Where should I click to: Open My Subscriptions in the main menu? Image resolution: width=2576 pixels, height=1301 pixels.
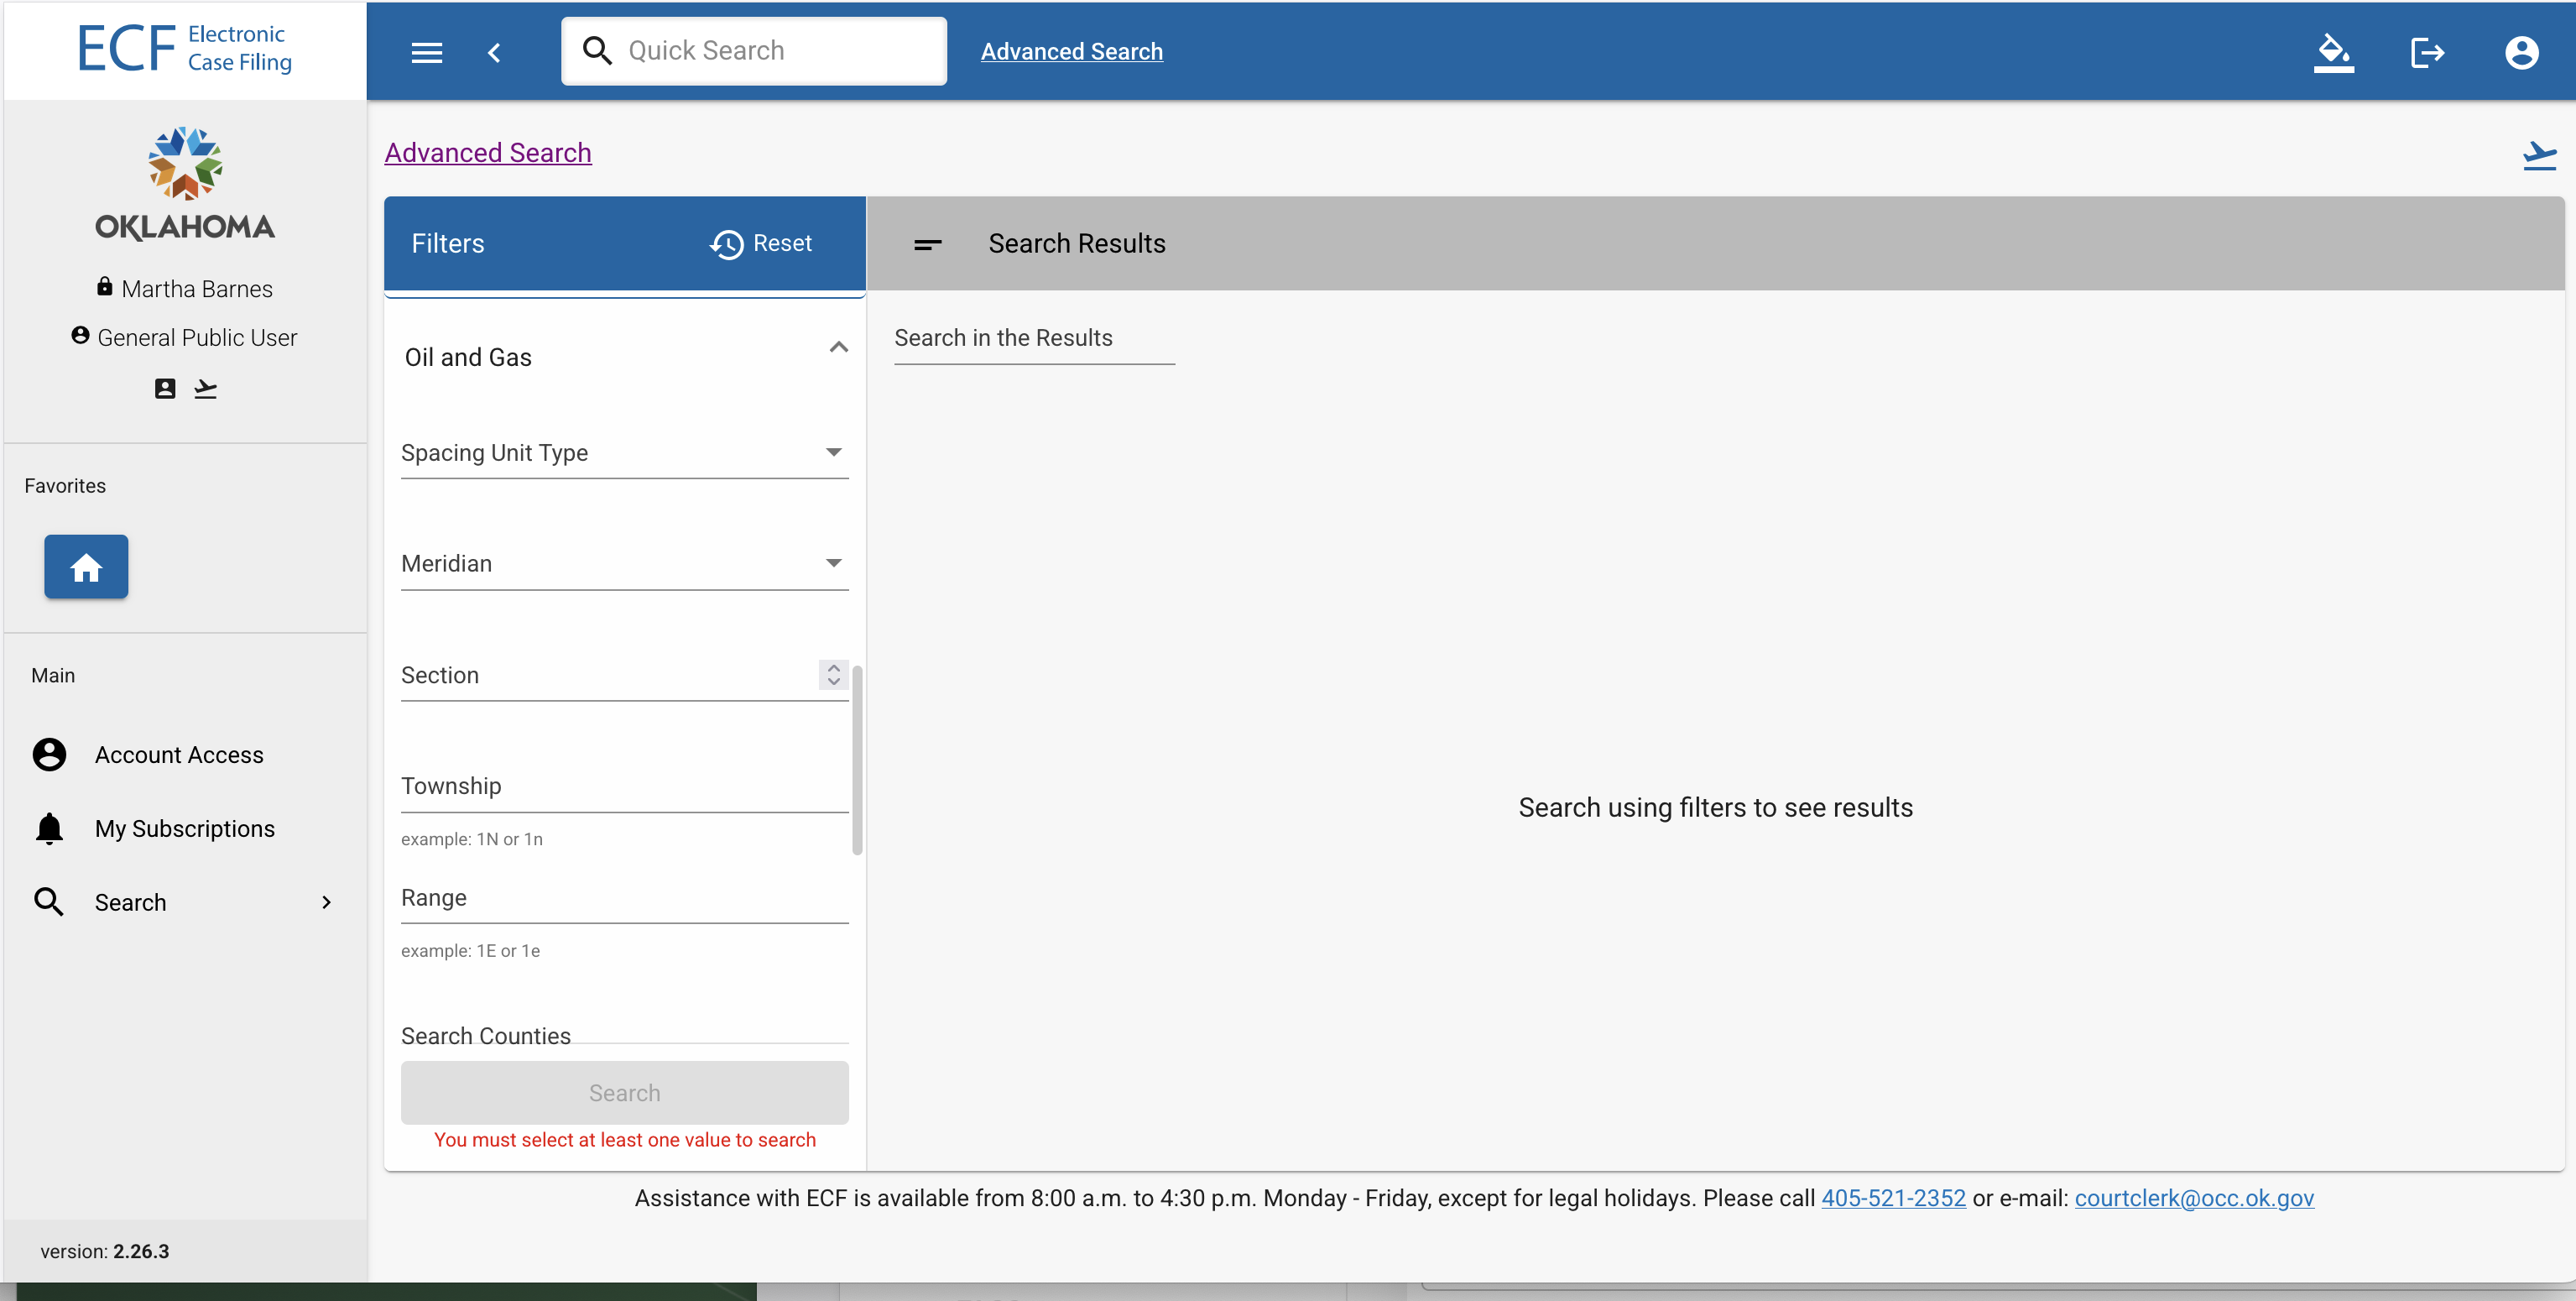tap(185, 829)
